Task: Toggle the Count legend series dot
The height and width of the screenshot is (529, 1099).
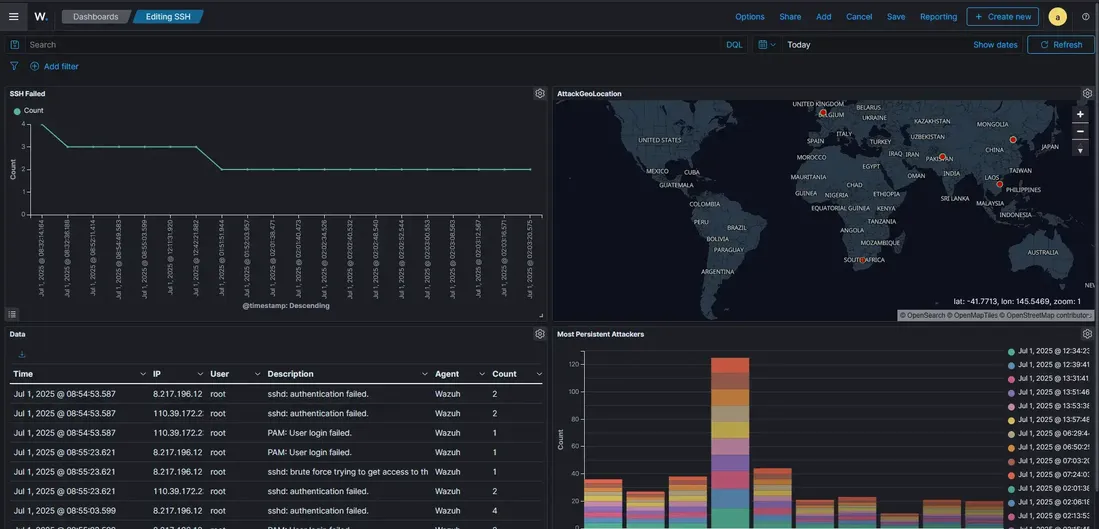Action: point(17,111)
